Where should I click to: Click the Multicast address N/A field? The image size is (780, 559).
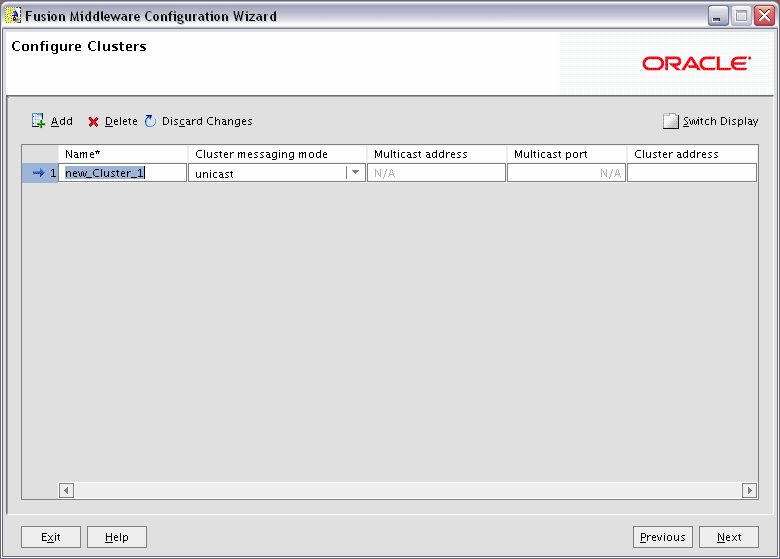click(x=436, y=173)
